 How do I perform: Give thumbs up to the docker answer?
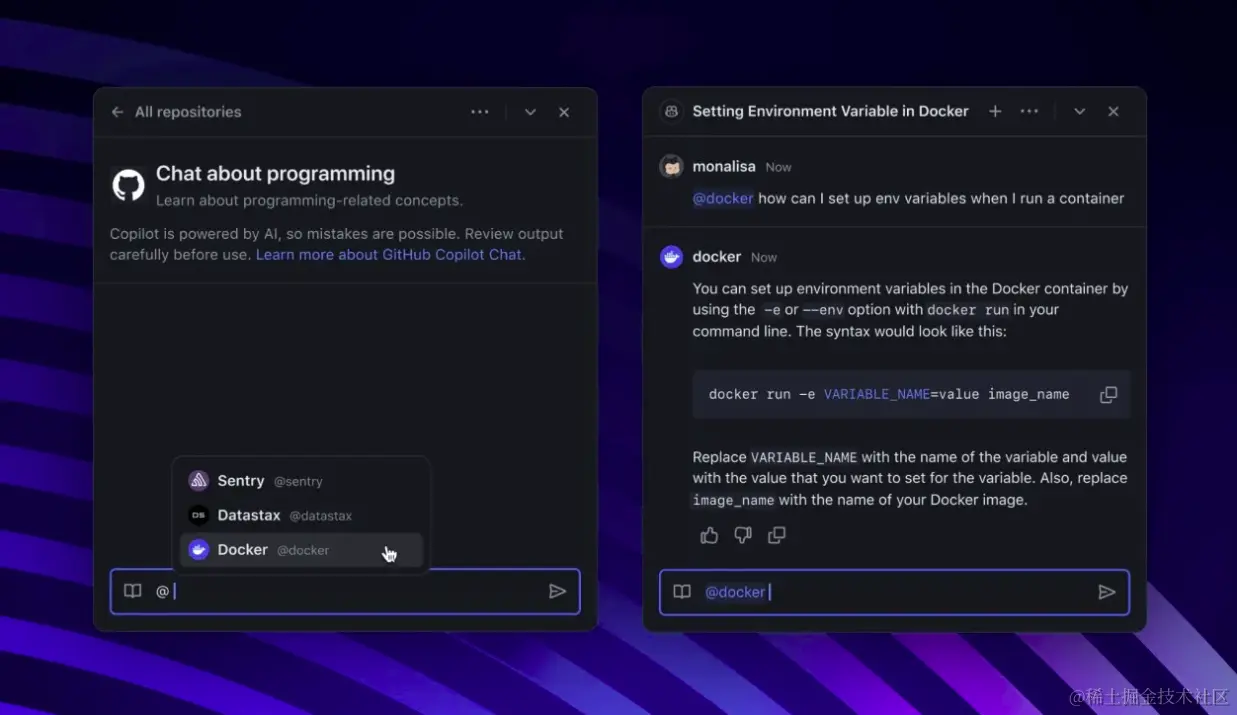(710, 535)
